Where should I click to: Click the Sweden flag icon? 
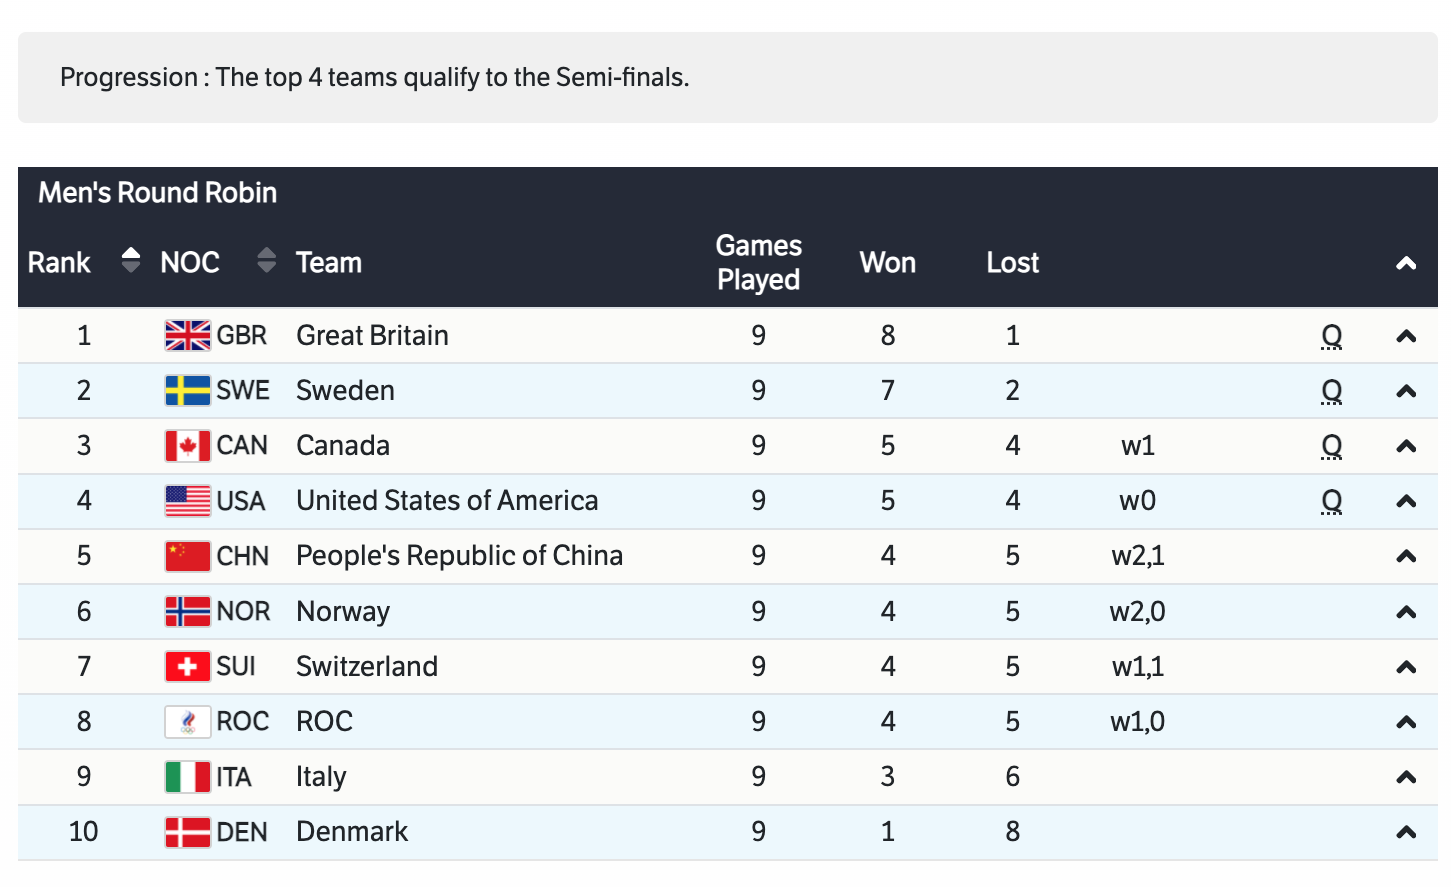tap(187, 391)
